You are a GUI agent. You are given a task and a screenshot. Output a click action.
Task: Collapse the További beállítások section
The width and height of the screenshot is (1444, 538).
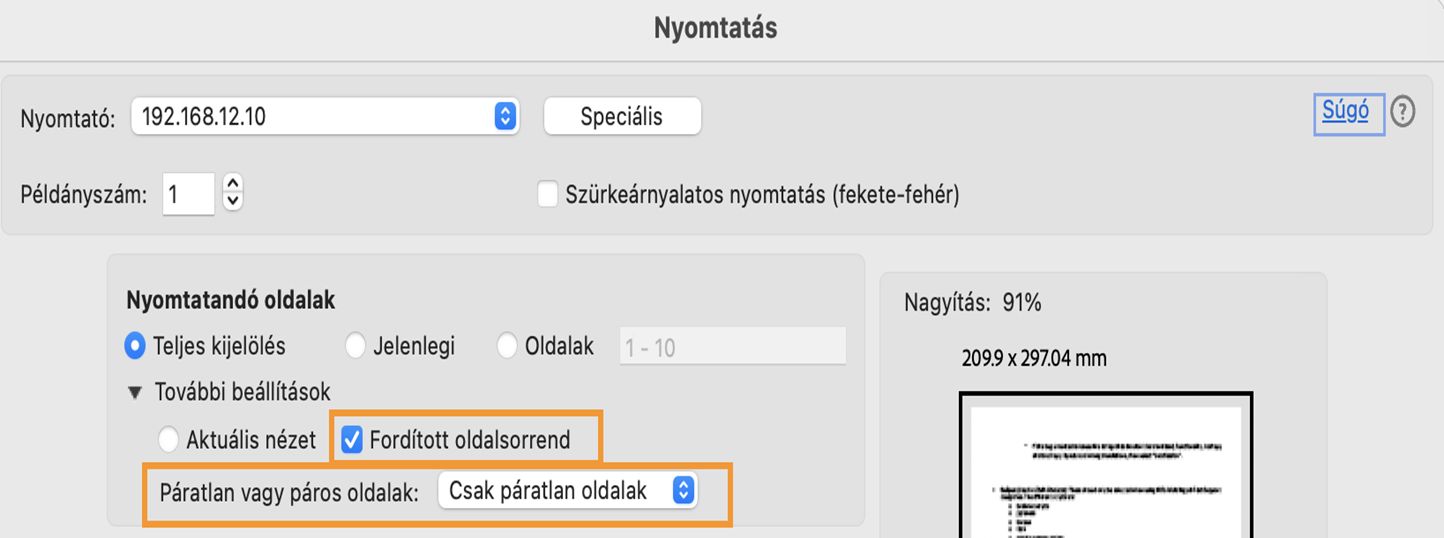135,392
